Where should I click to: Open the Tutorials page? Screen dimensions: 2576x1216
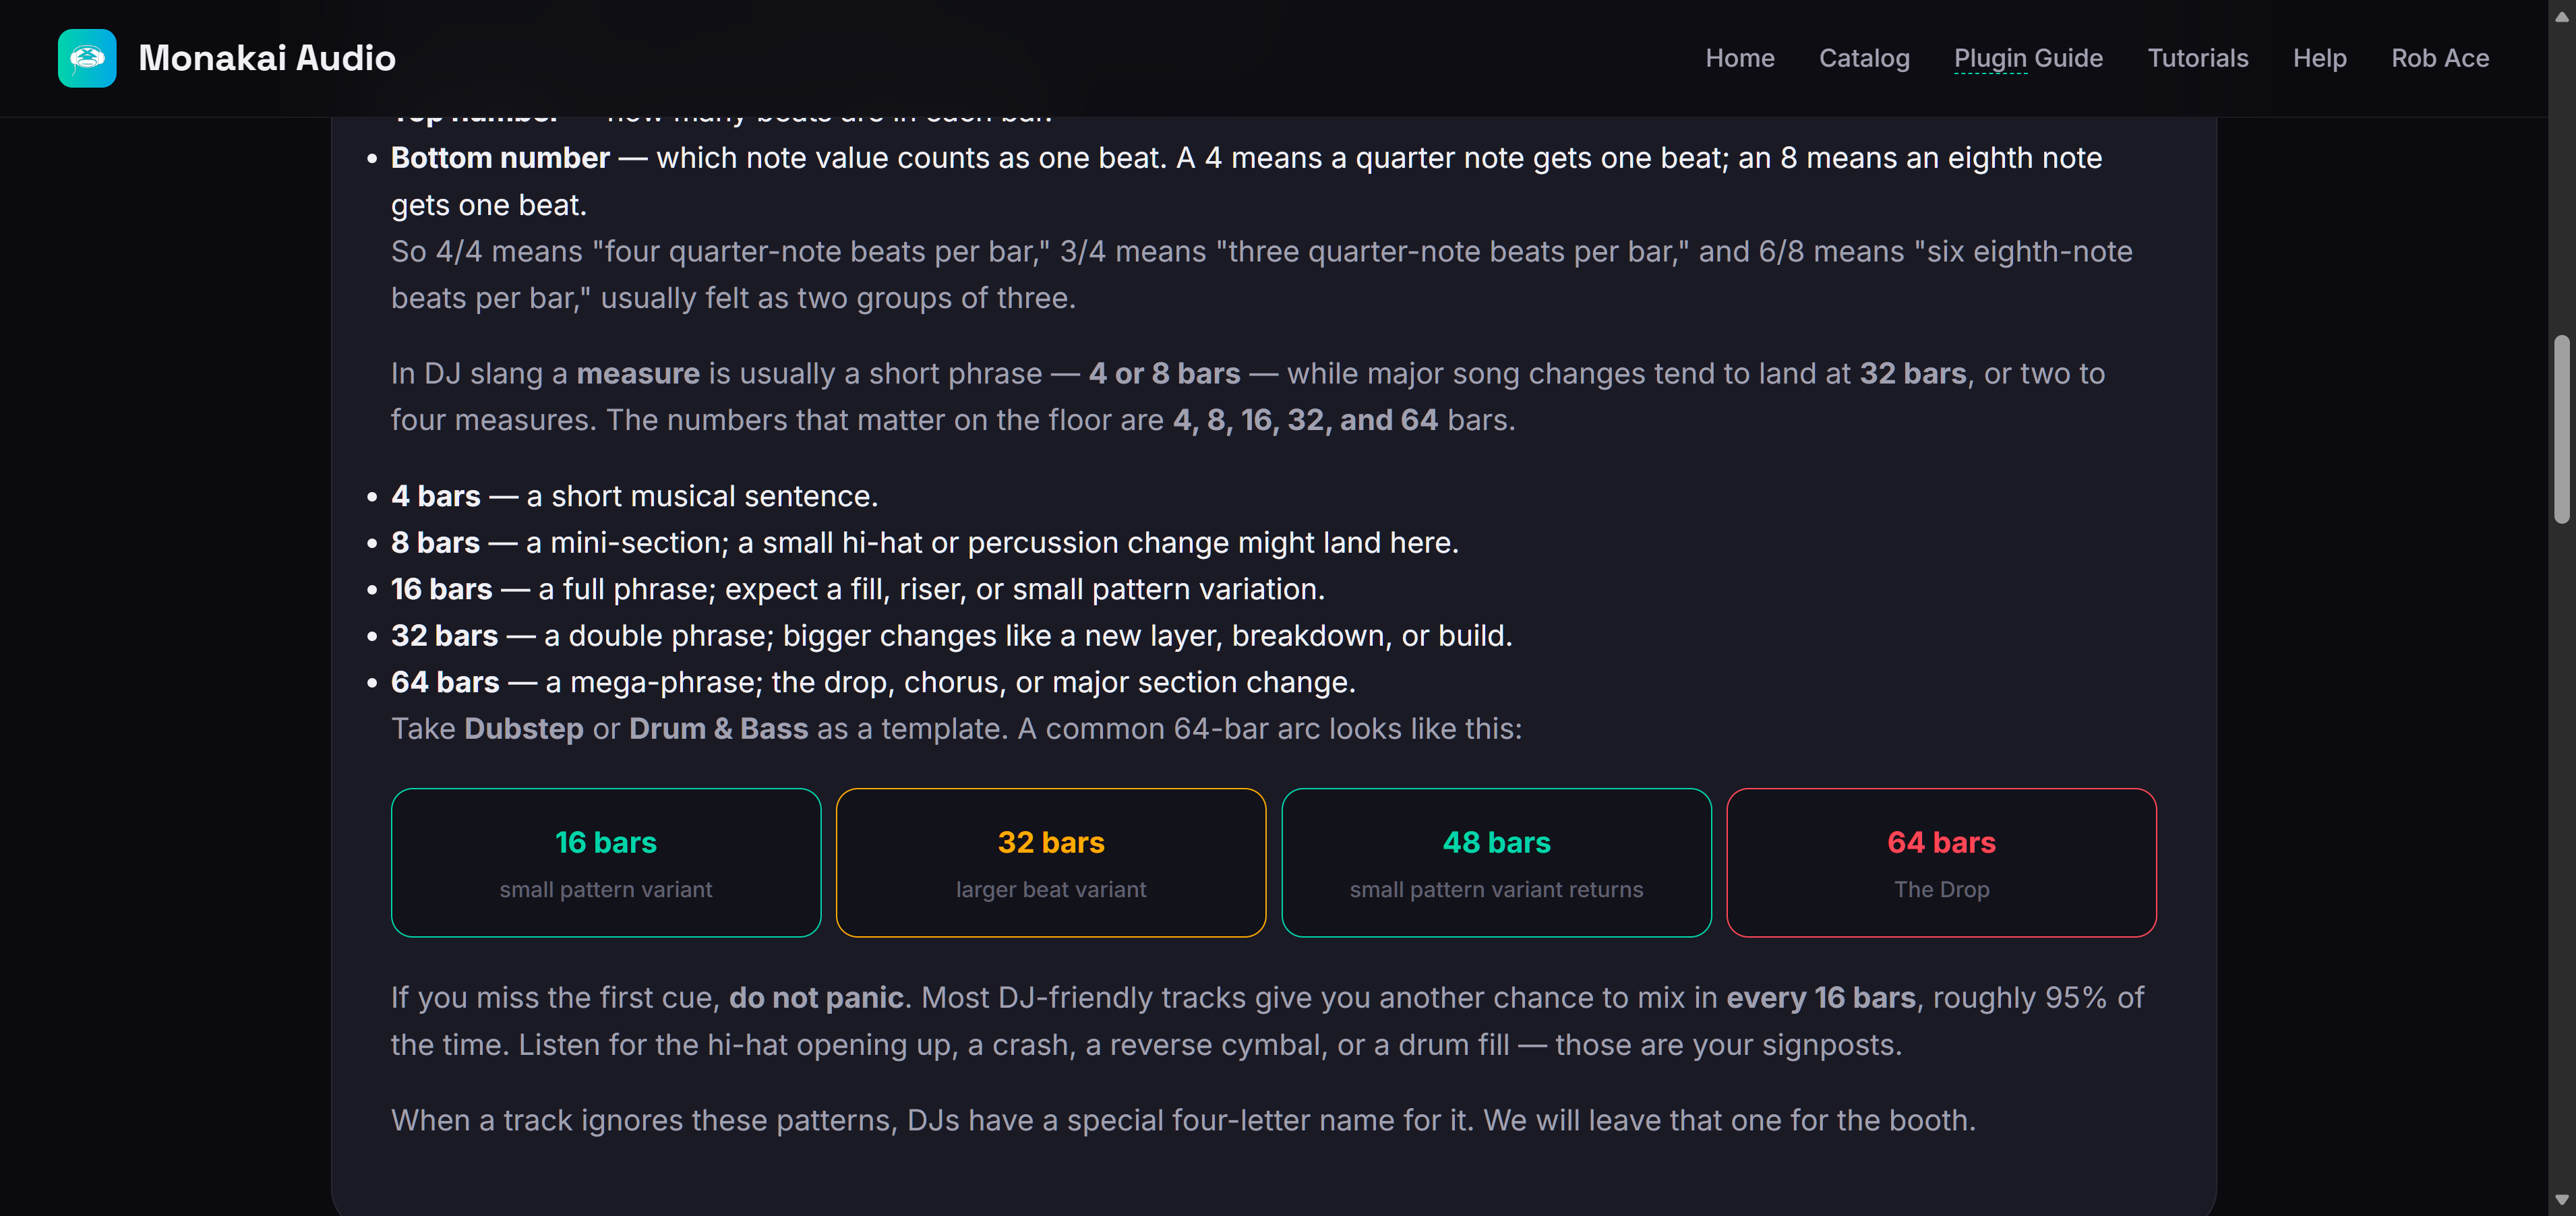(2197, 58)
